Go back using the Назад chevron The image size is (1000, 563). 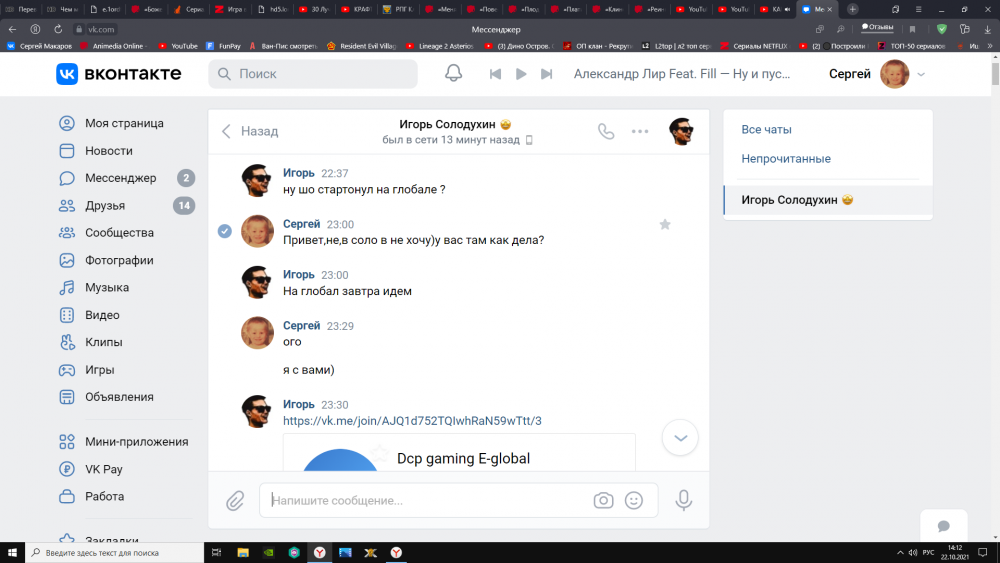point(227,131)
